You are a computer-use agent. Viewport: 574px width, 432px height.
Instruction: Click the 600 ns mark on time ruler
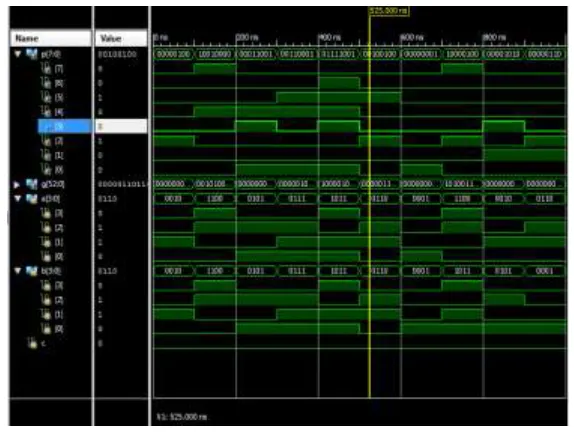coord(413,38)
